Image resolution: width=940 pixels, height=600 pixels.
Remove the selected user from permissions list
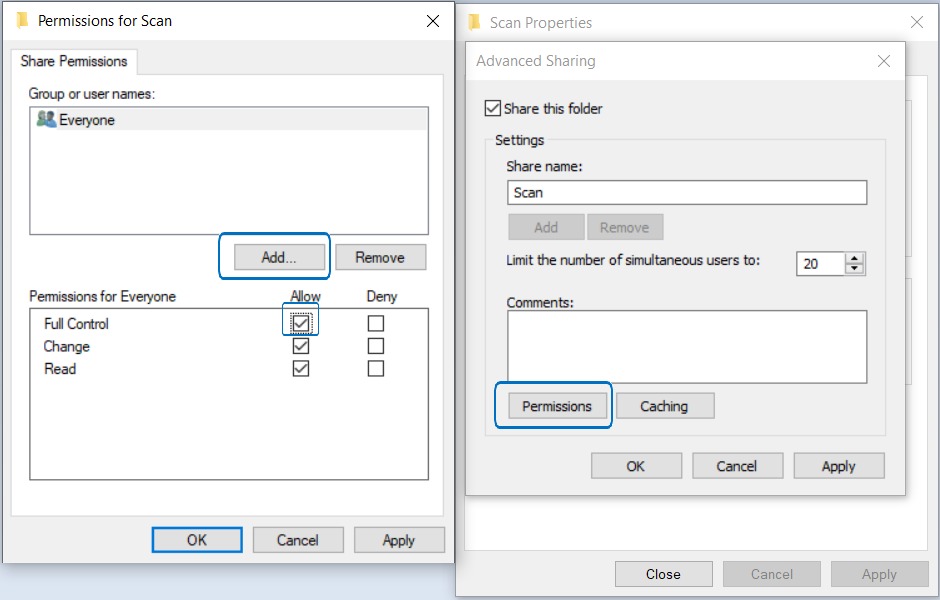click(380, 257)
